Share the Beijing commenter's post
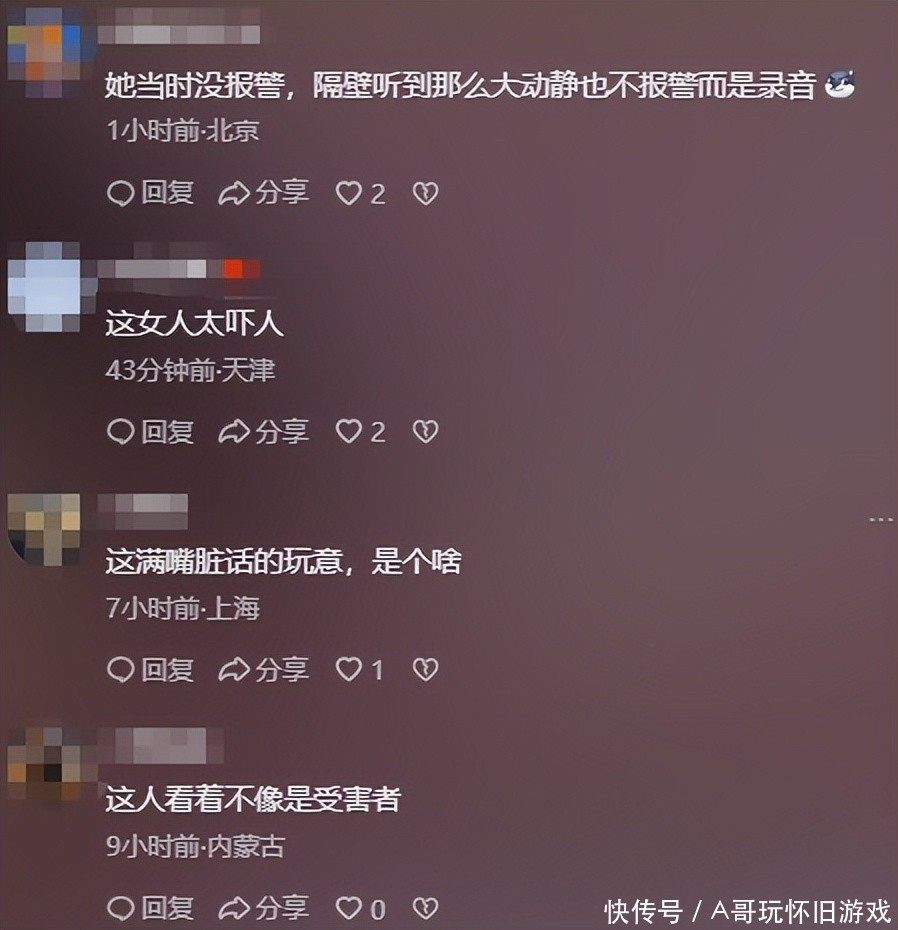The height and width of the screenshot is (930, 898). pos(263,193)
